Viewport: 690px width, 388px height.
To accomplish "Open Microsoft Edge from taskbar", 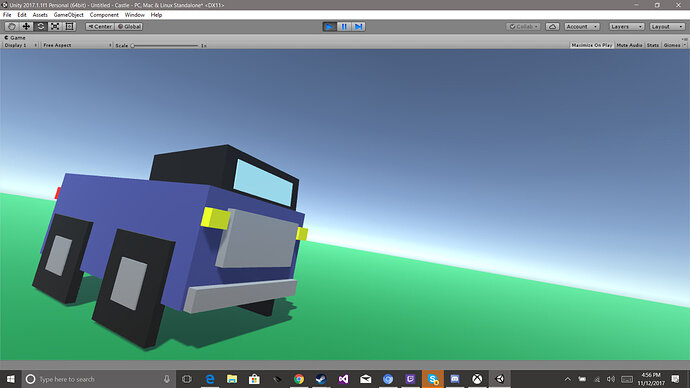I will tap(210, 379).
